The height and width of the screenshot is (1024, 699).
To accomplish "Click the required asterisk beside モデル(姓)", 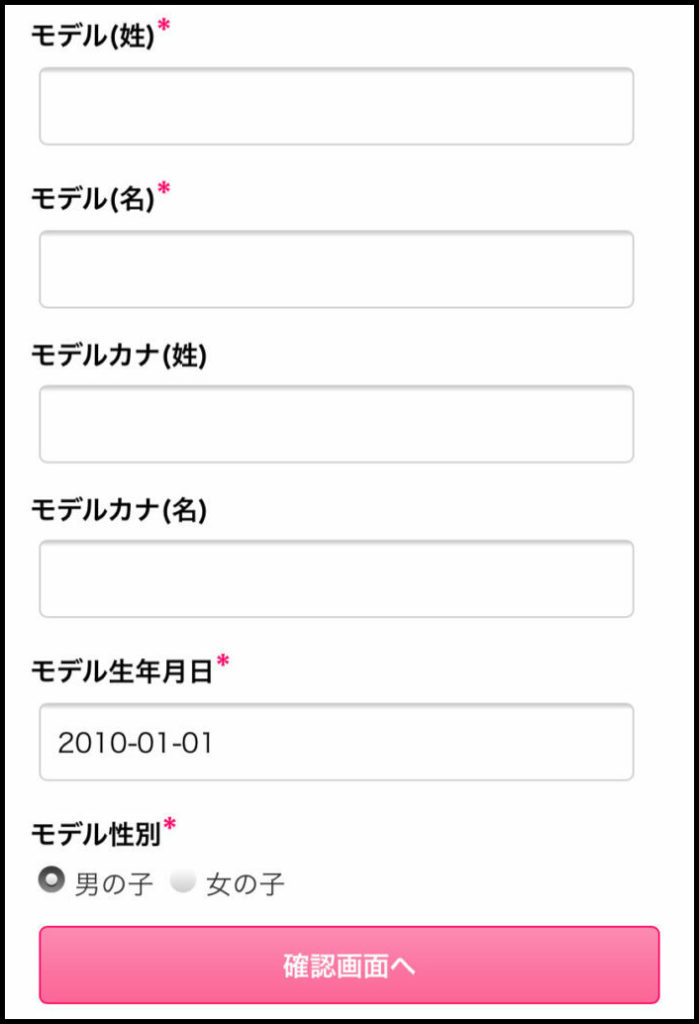I will pyautogui.click(x=164, y=25).
